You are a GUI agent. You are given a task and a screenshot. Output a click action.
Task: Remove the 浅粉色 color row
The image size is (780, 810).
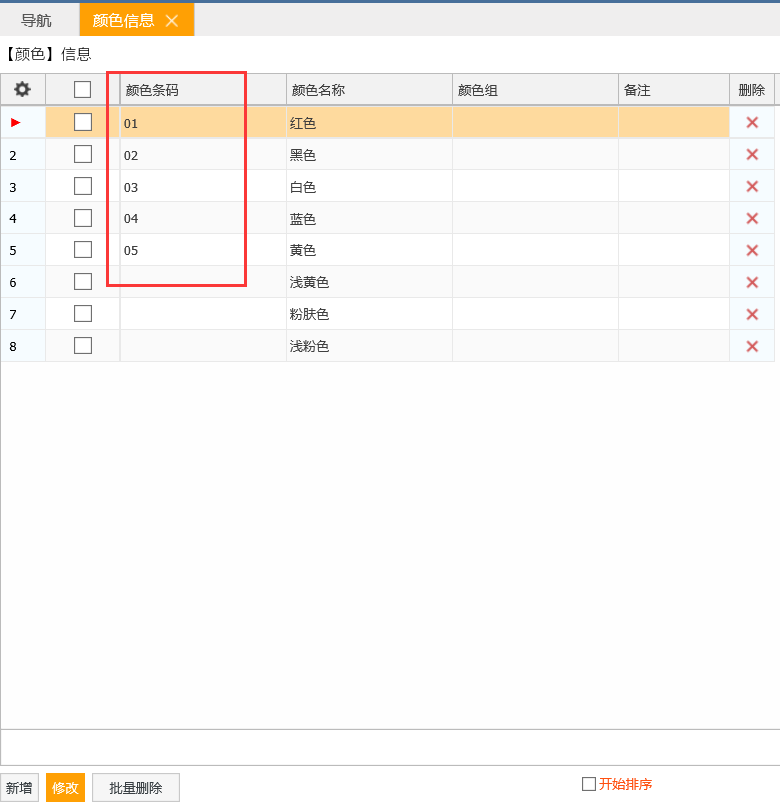tap(752, 346)
